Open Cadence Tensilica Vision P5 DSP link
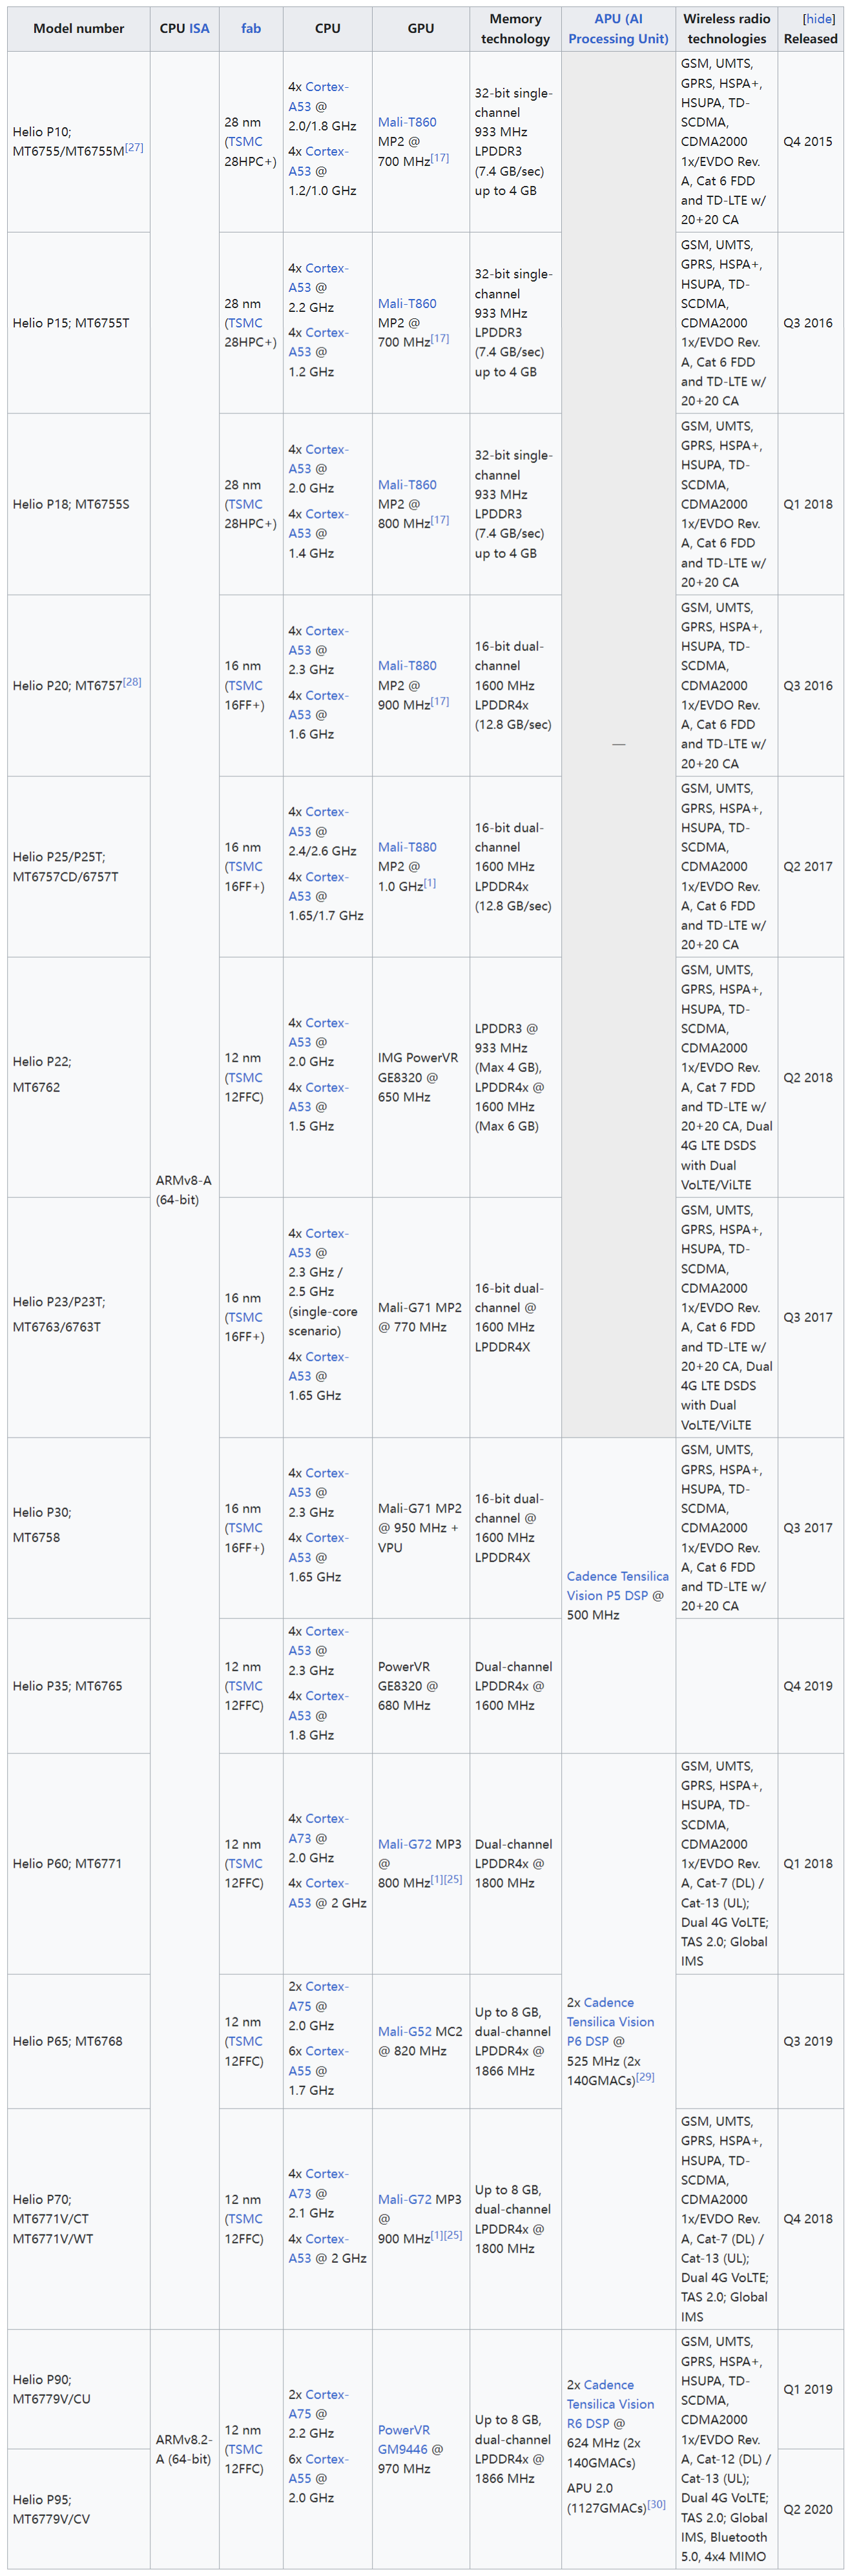Viewport: 848px width, 2576px height. coord(617,1586)
